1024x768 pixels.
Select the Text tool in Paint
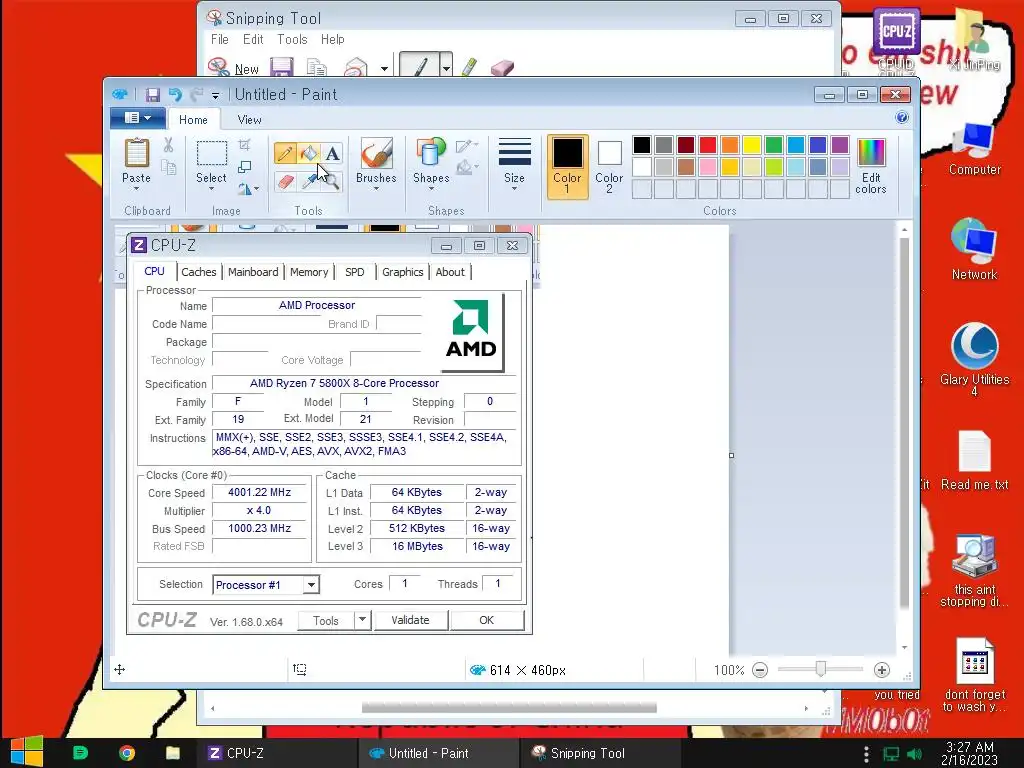click(x=332, y=153)
